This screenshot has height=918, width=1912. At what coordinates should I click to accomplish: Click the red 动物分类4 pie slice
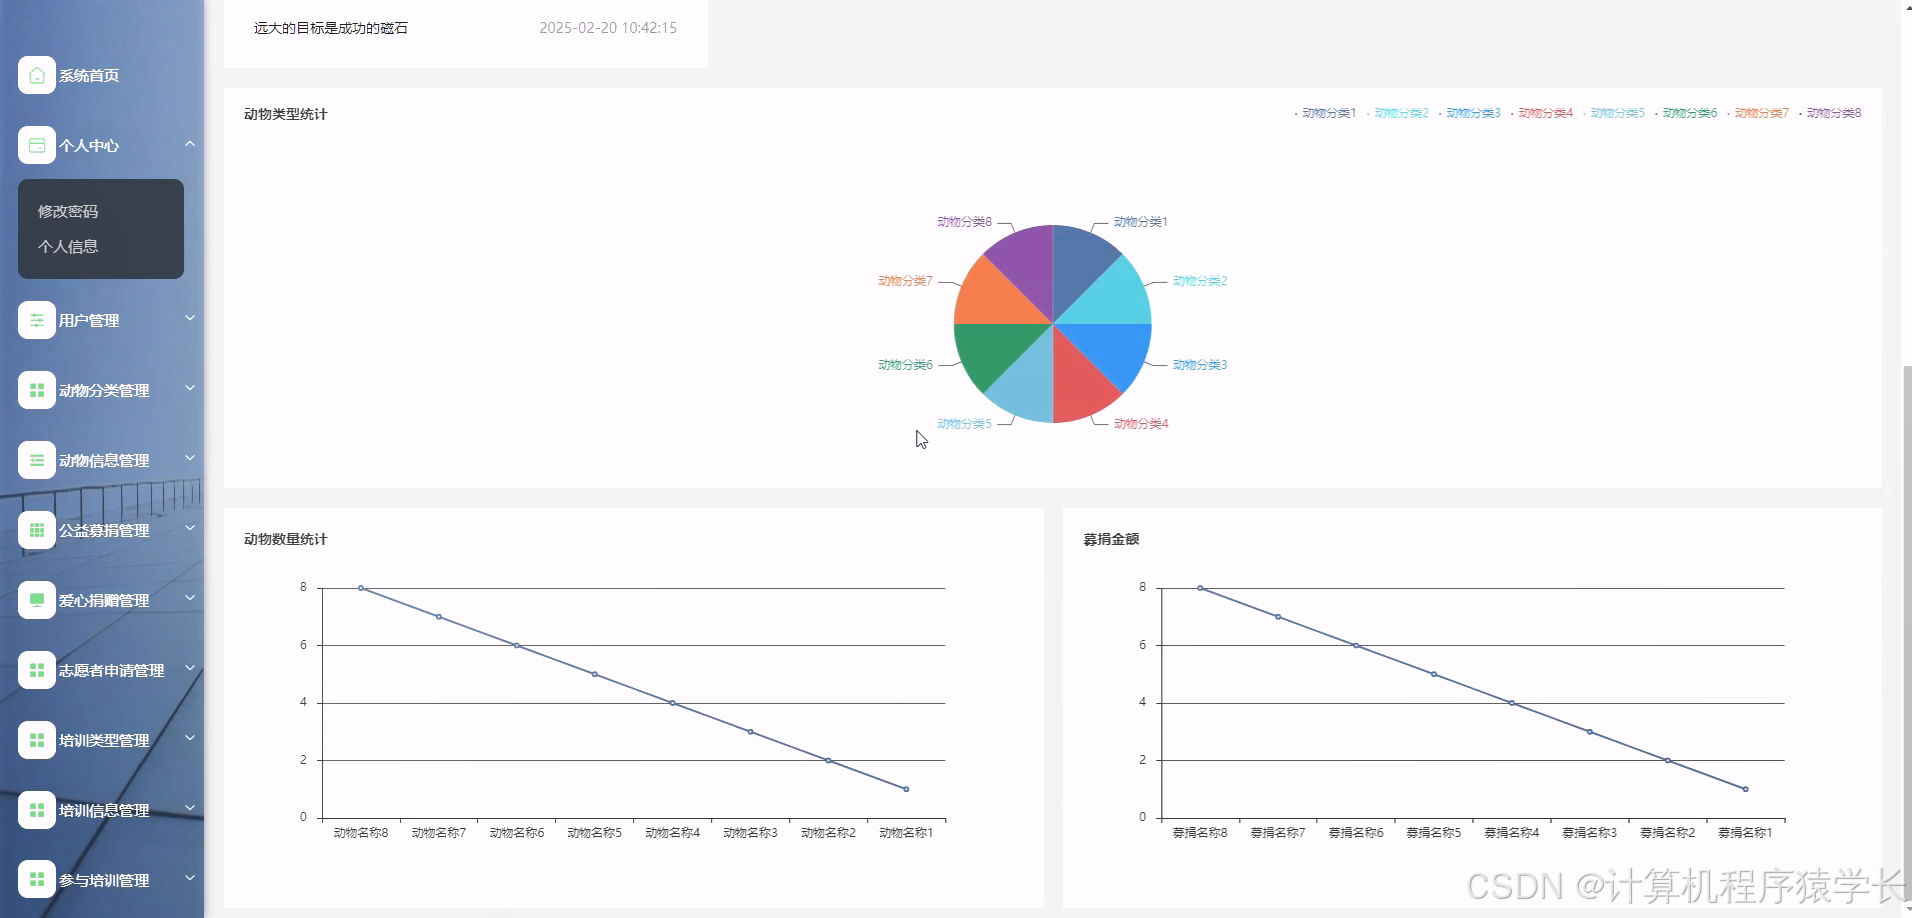pos(1078,383)
